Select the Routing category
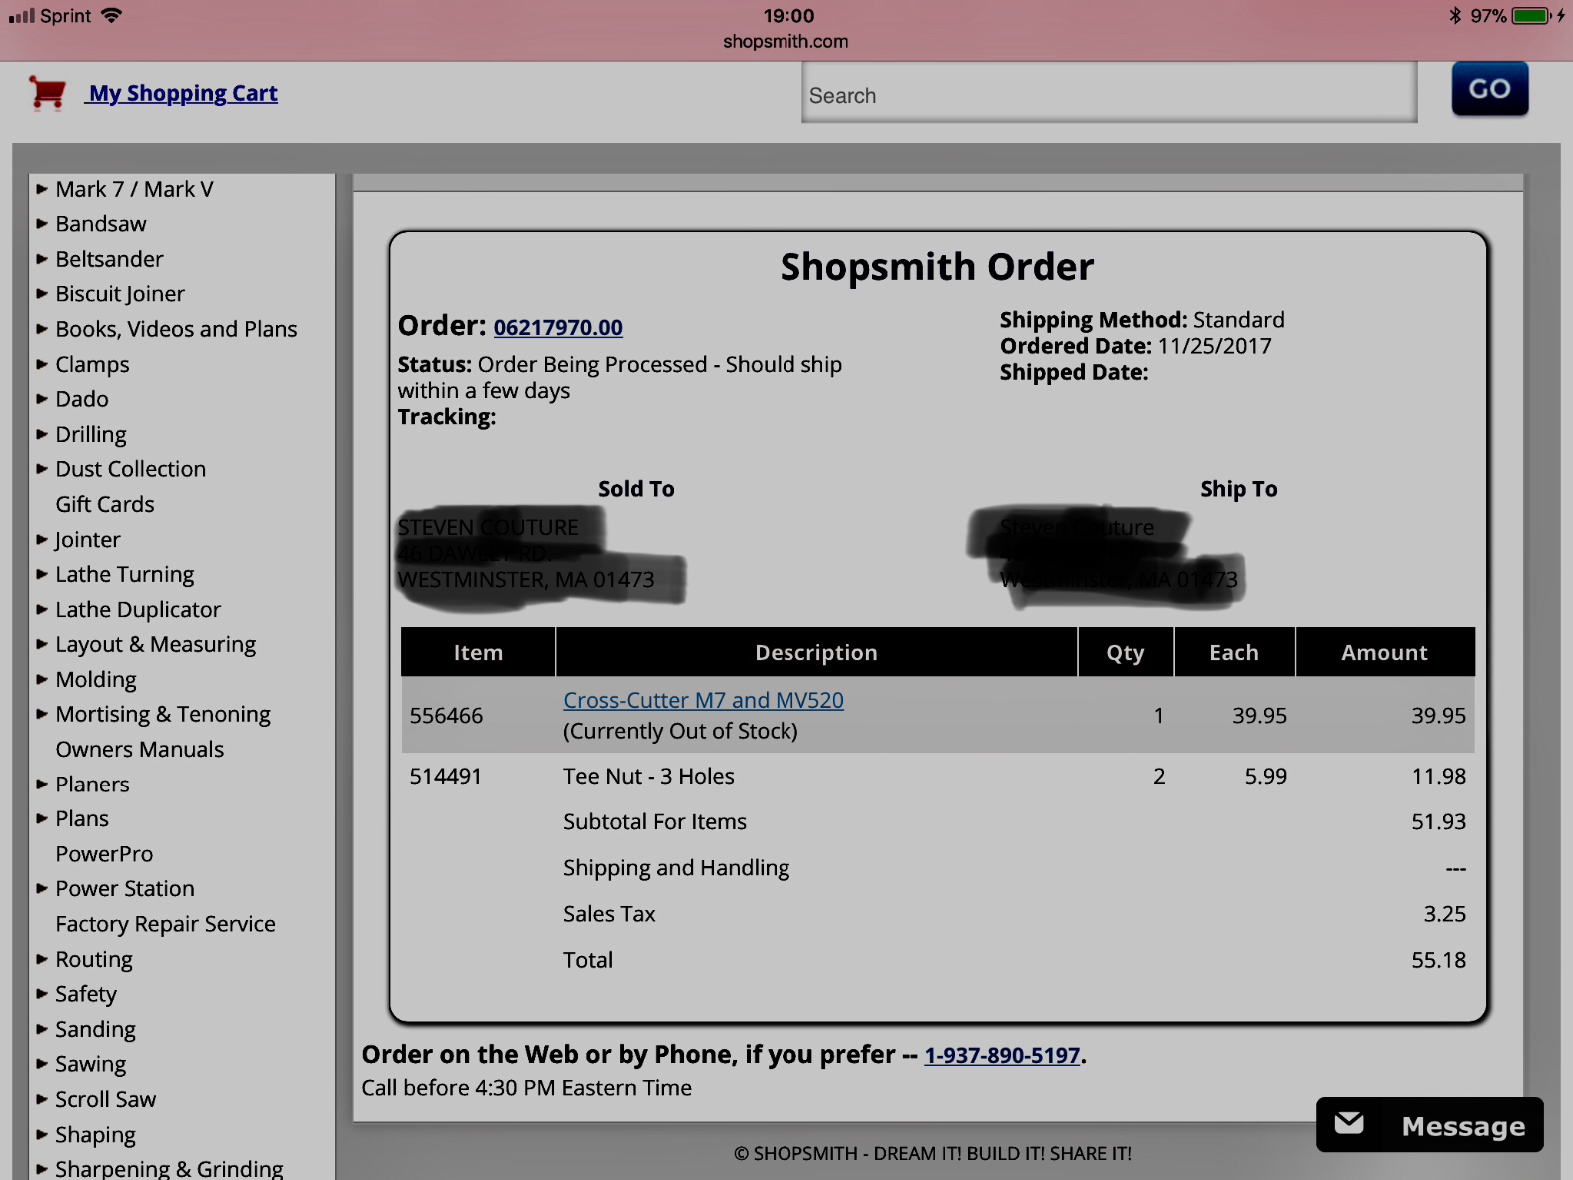The image size is (1573, 1180). [94, 960]
